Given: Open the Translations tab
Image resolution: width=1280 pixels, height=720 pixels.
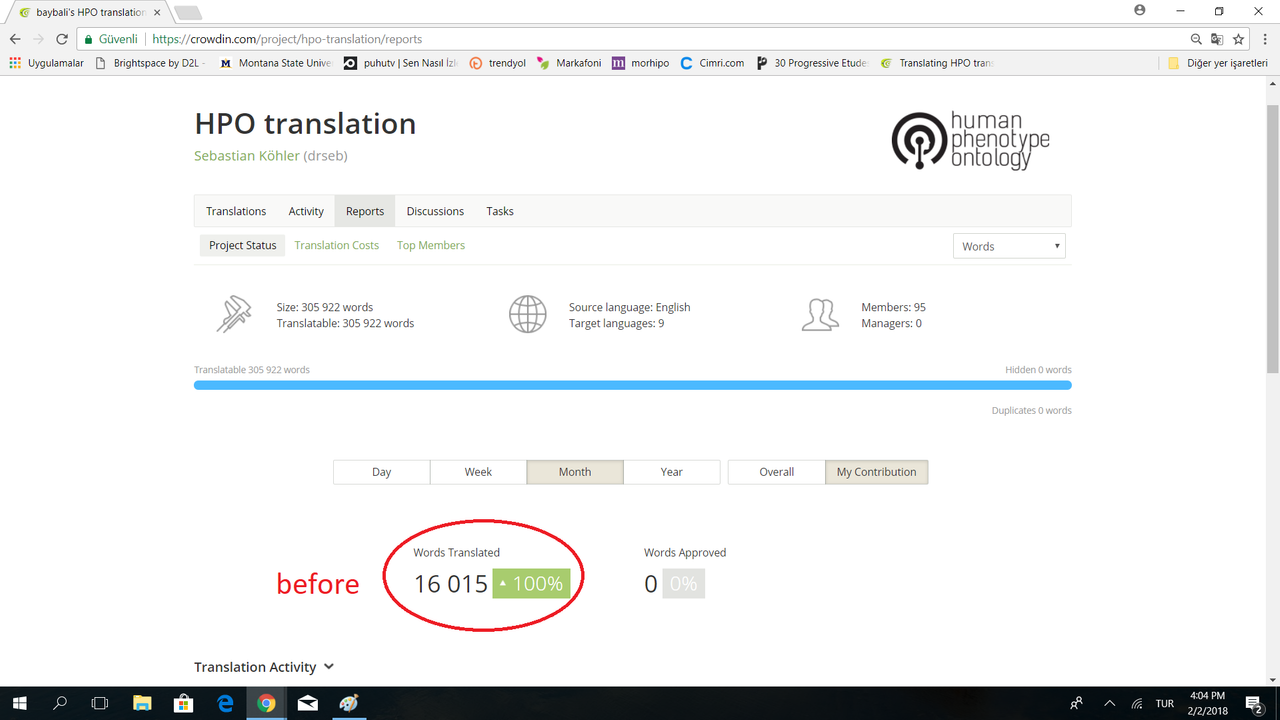Looking at the screenshot, I should 236,211.
